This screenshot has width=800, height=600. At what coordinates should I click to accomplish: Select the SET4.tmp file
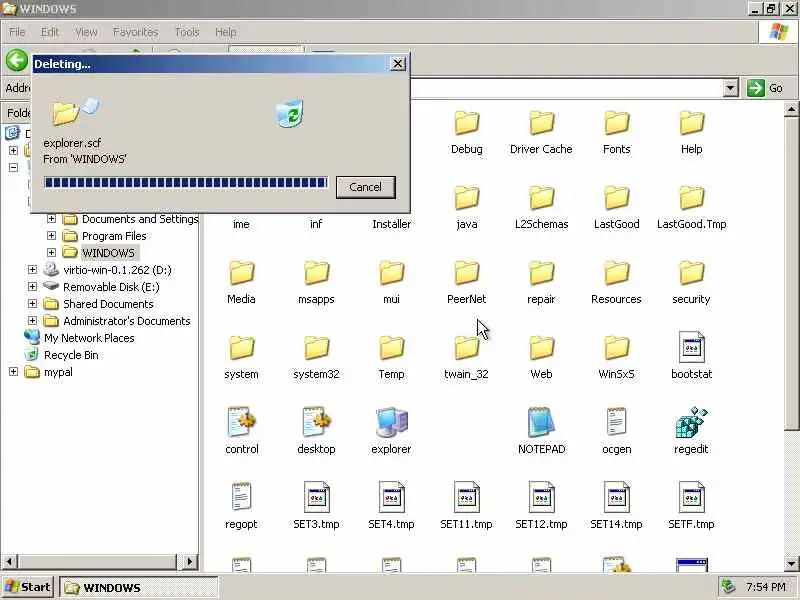tap(391, 506)
